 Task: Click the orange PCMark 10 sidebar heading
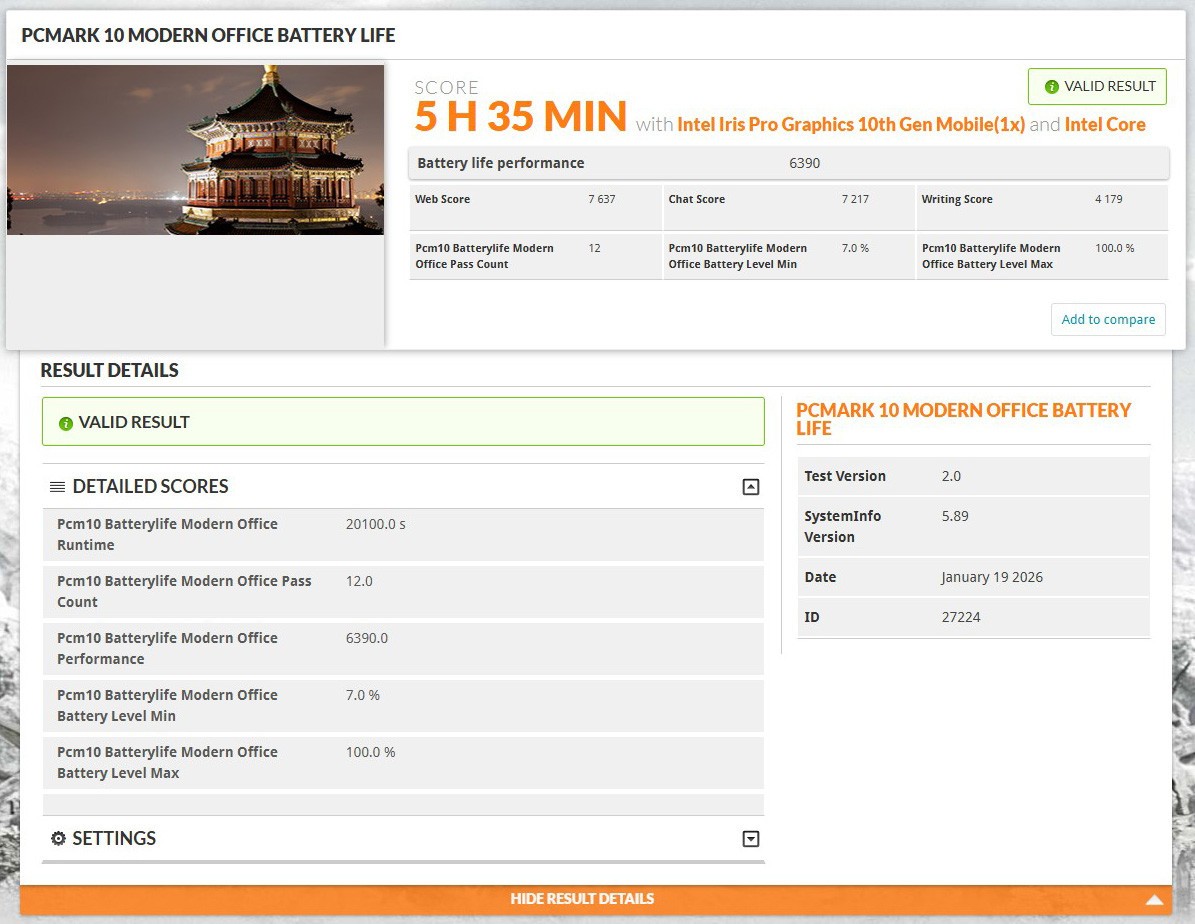pos(963,419)
